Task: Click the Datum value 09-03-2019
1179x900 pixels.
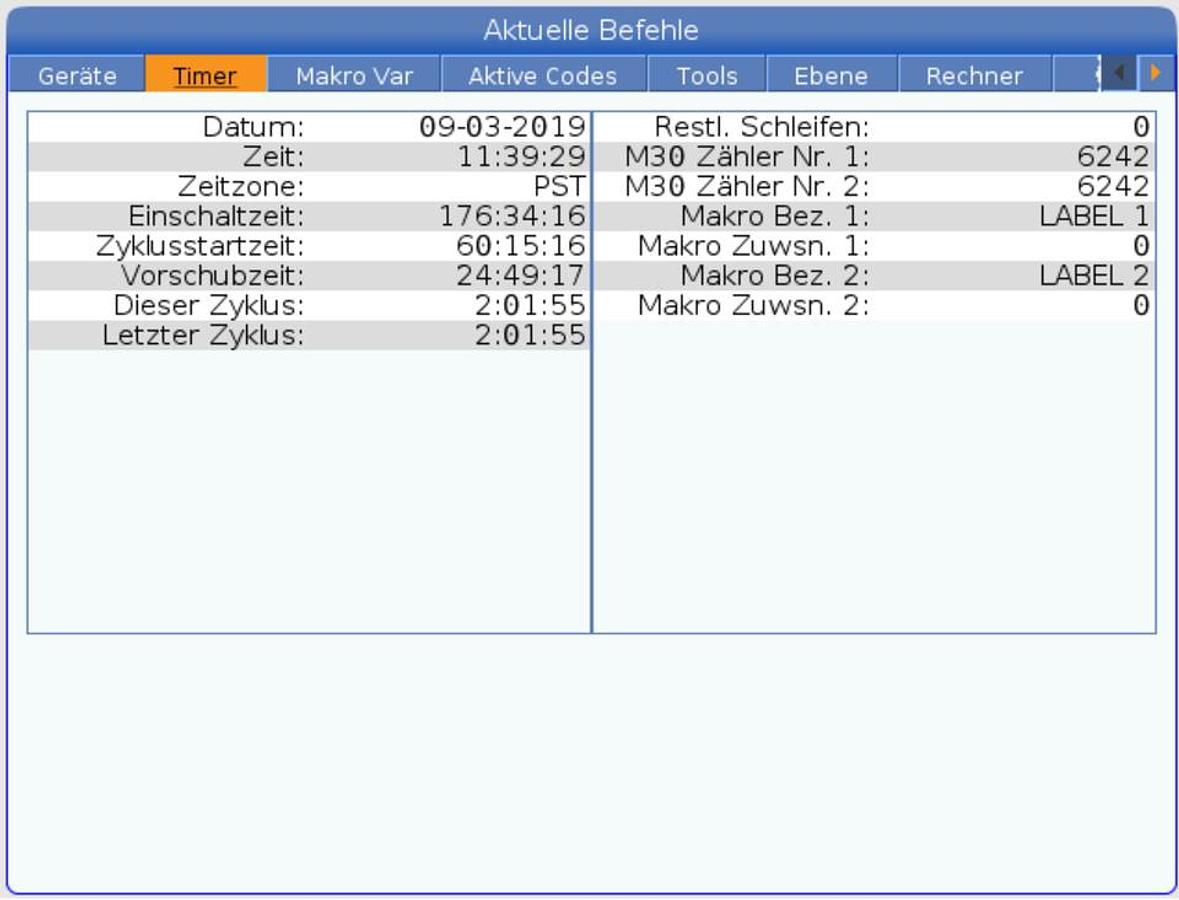Action: (x=502, y=127)
